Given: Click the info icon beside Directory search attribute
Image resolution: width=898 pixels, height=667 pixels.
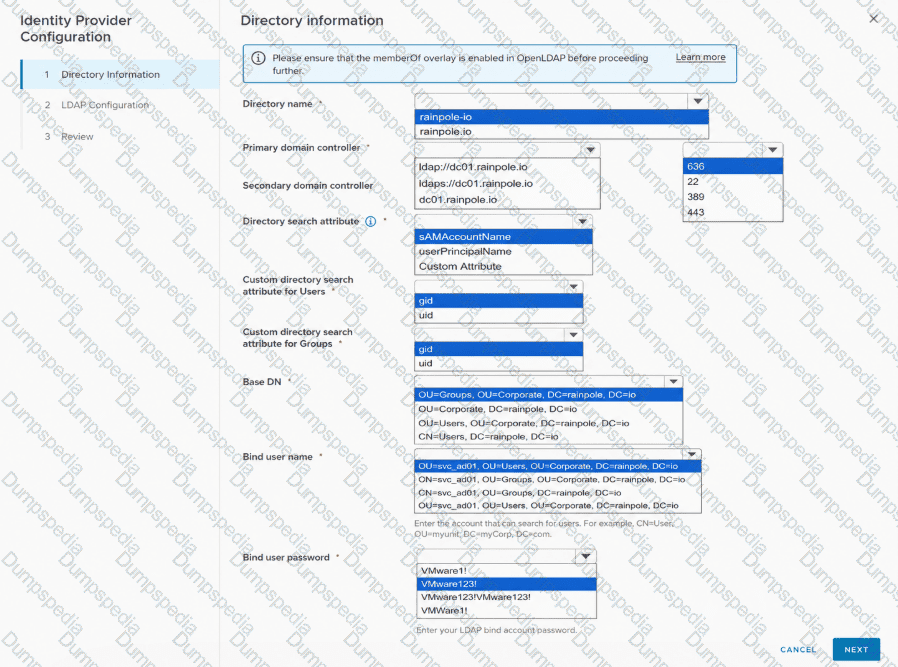Looking at the screenshot, I should (x=371, y=222).
